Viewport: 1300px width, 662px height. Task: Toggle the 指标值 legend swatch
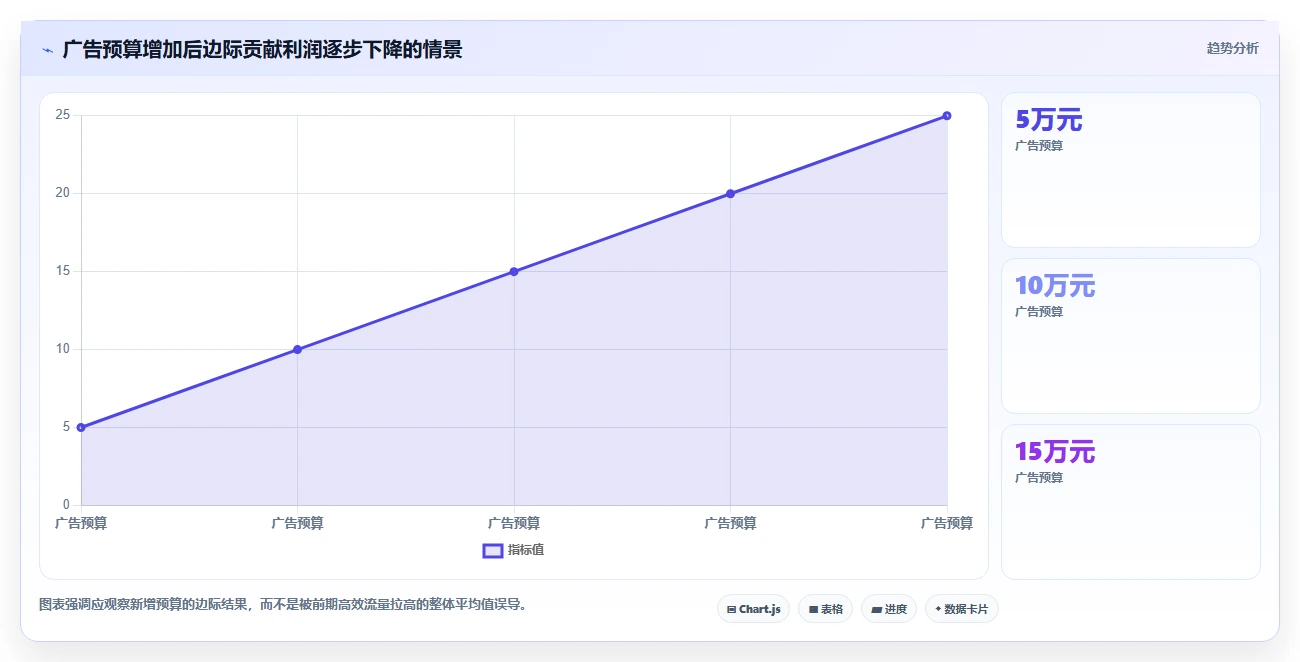(x=493, y=550)
